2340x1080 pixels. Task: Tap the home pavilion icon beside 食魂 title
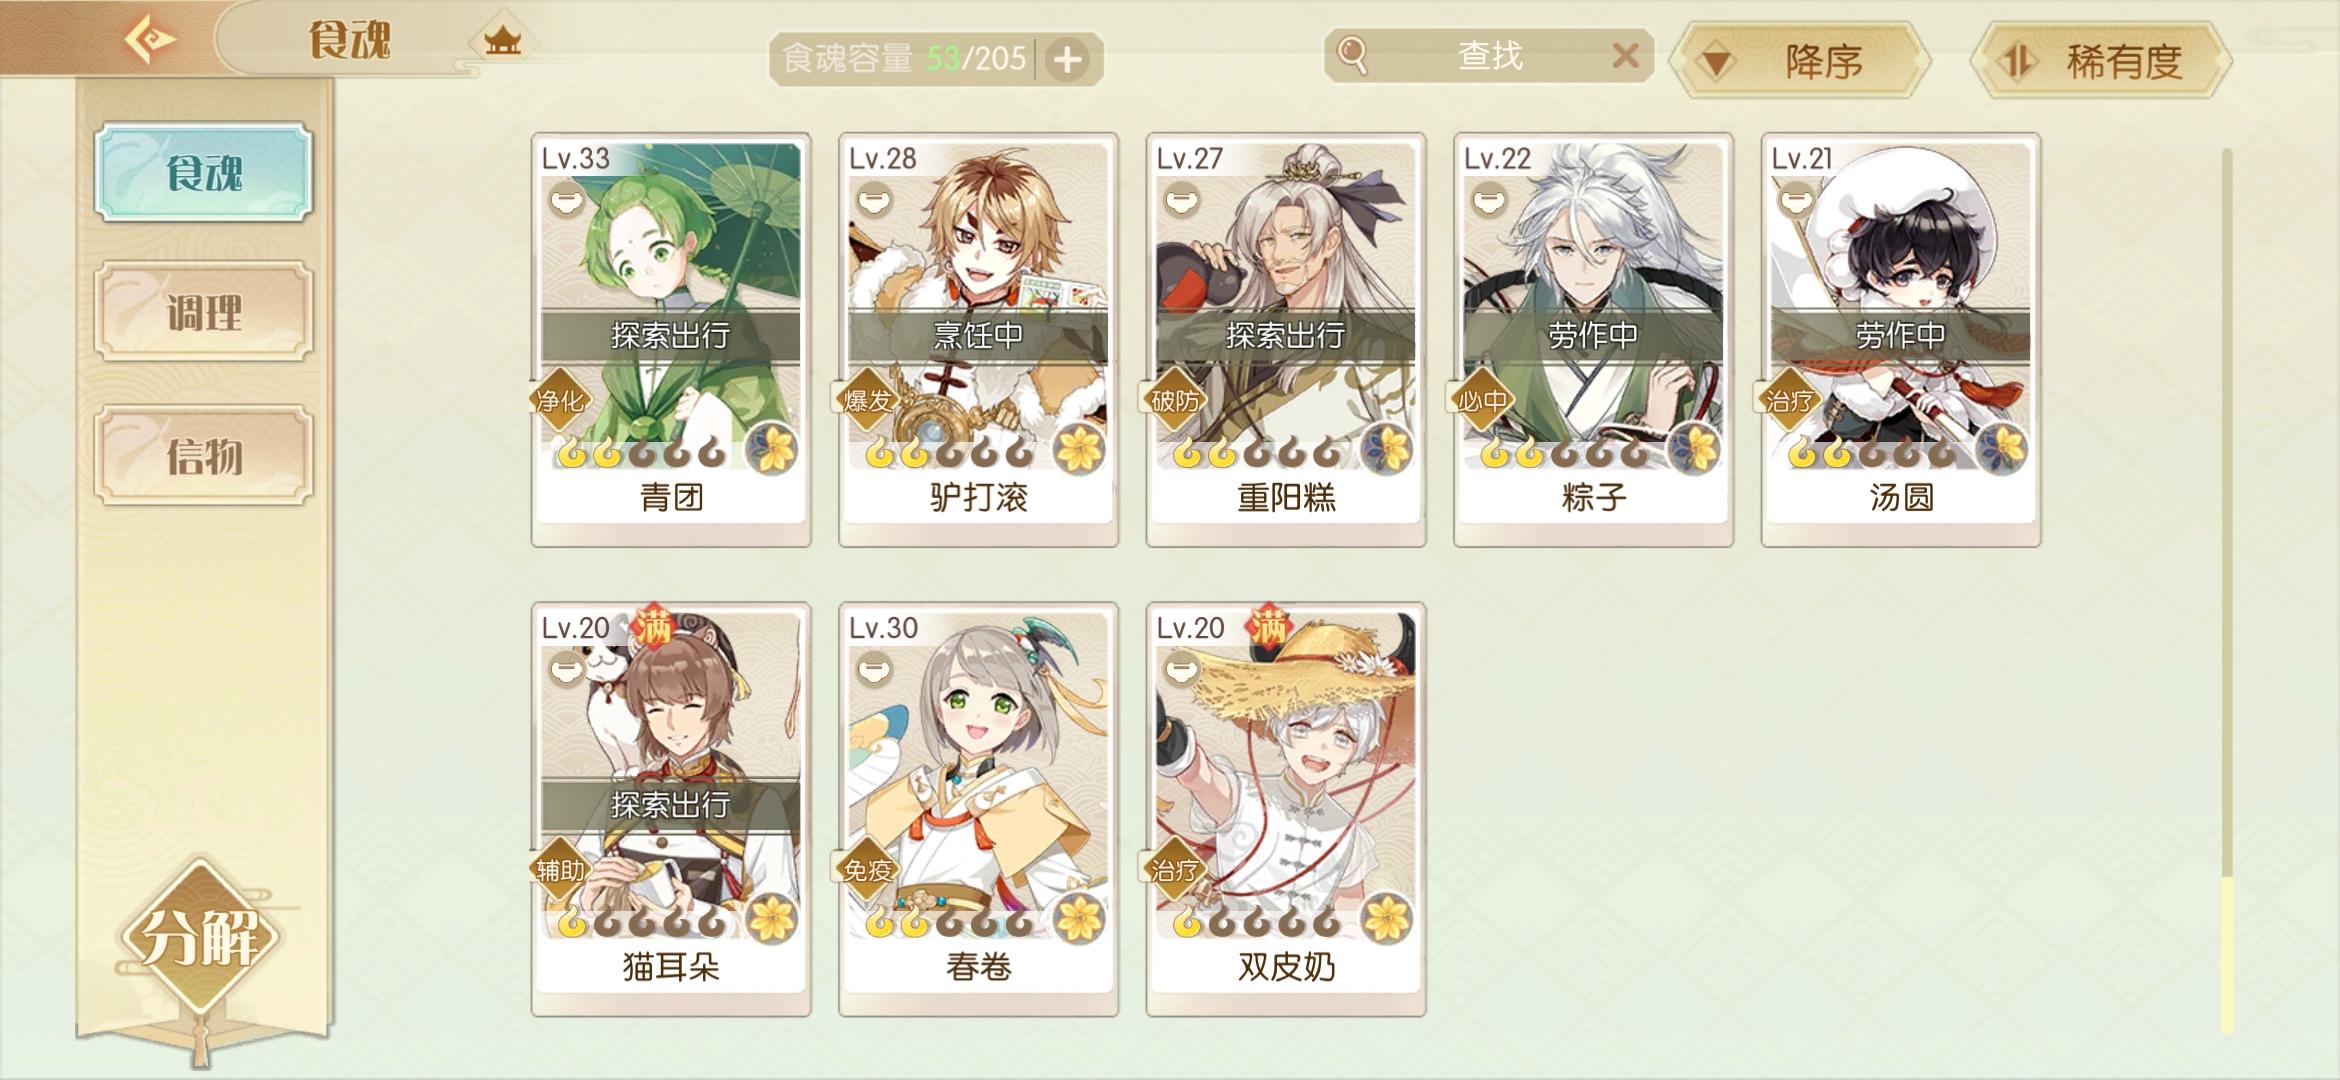coord(503,41)
